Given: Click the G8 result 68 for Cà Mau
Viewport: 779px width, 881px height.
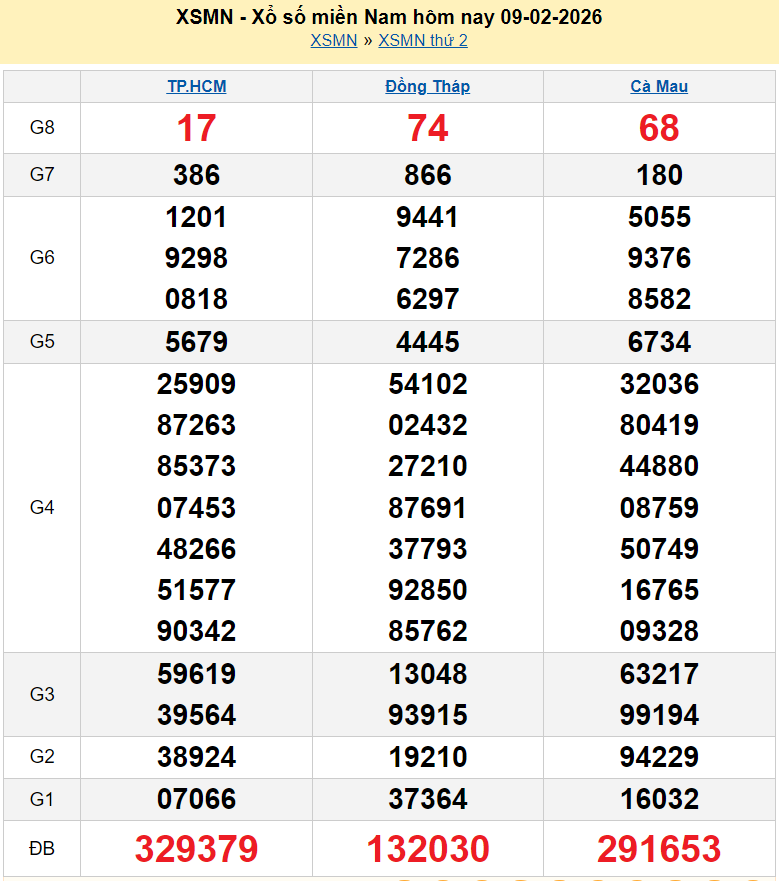Looking at the screenshot, I should tap(659, 128).
